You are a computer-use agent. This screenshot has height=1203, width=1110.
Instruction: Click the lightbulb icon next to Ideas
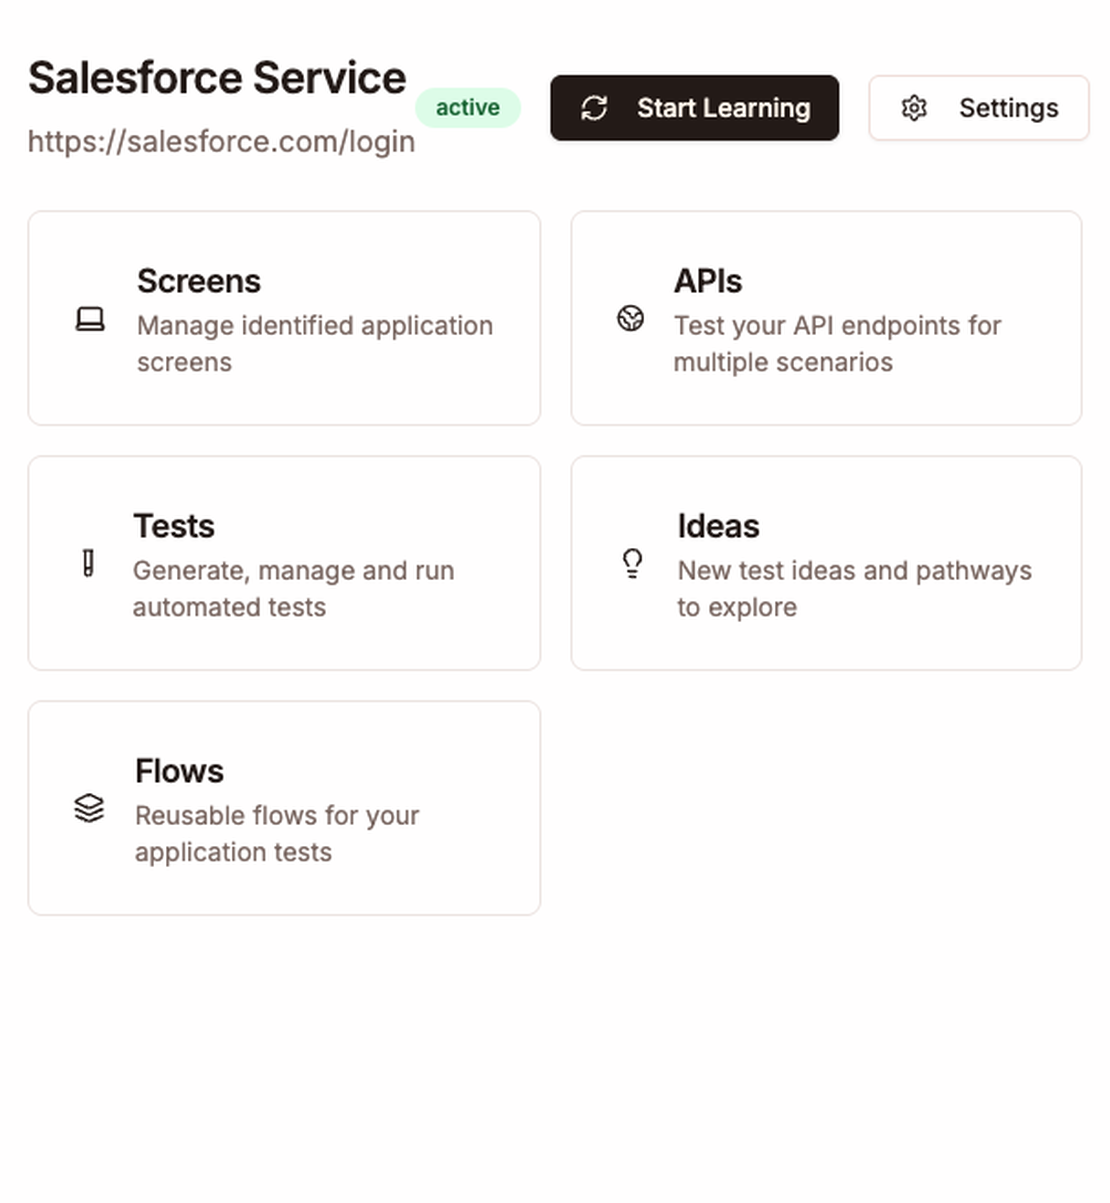pyautogui.click(x=631, y=564)
